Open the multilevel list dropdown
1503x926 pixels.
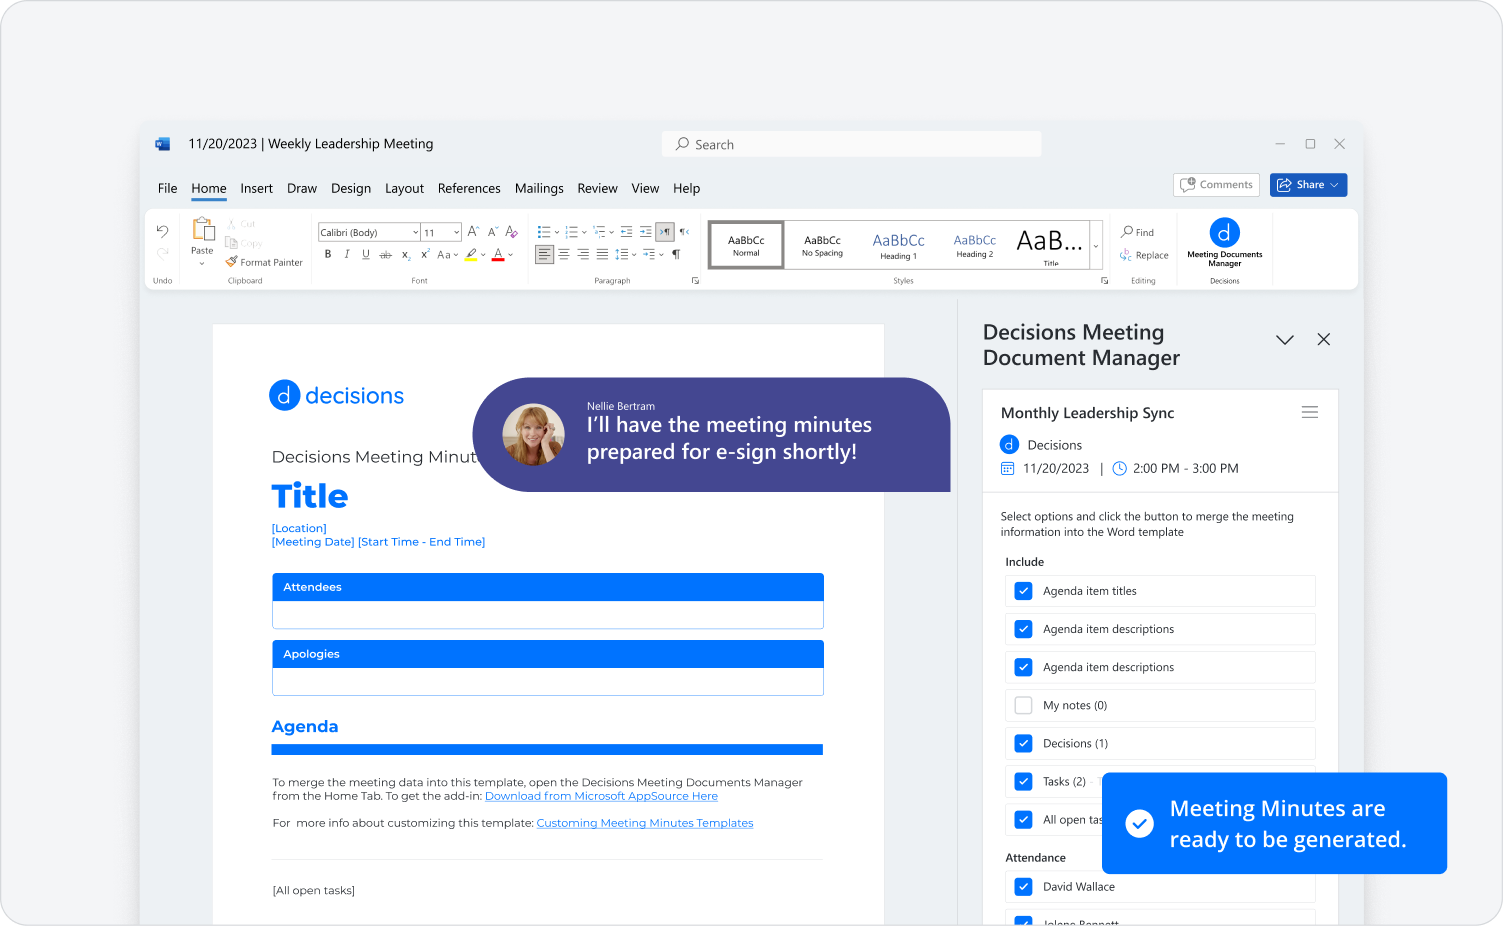tap(611, 232)
